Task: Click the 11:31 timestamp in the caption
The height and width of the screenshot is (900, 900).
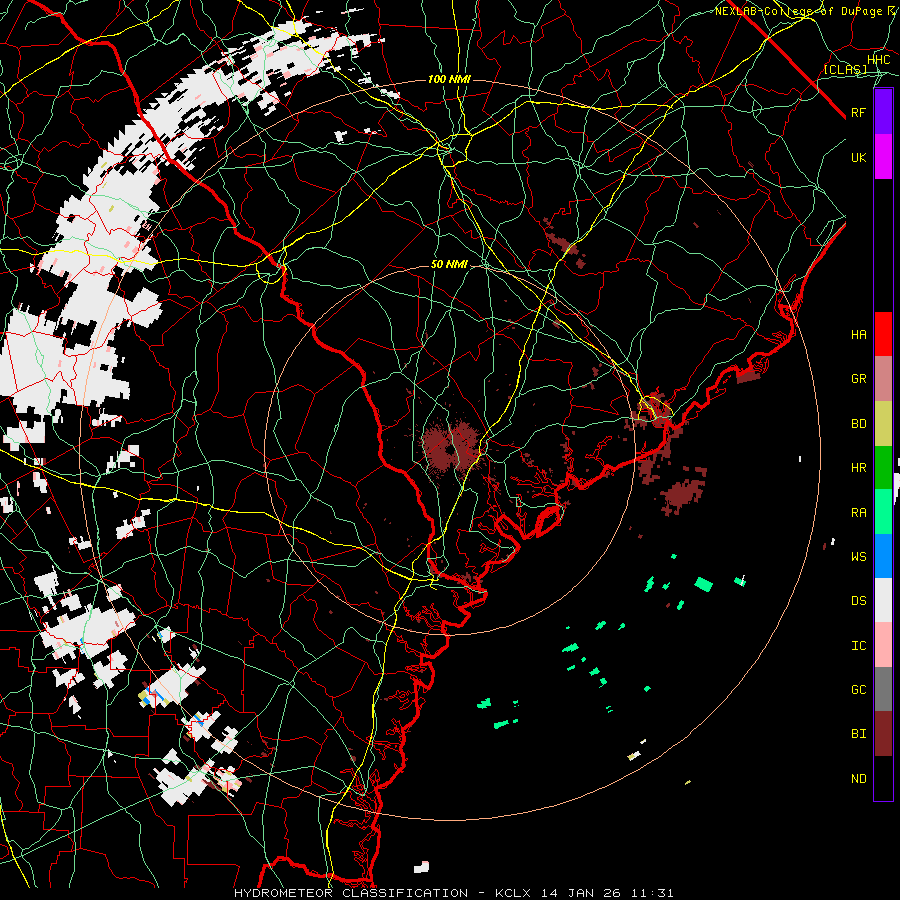Action: (652, 893)
